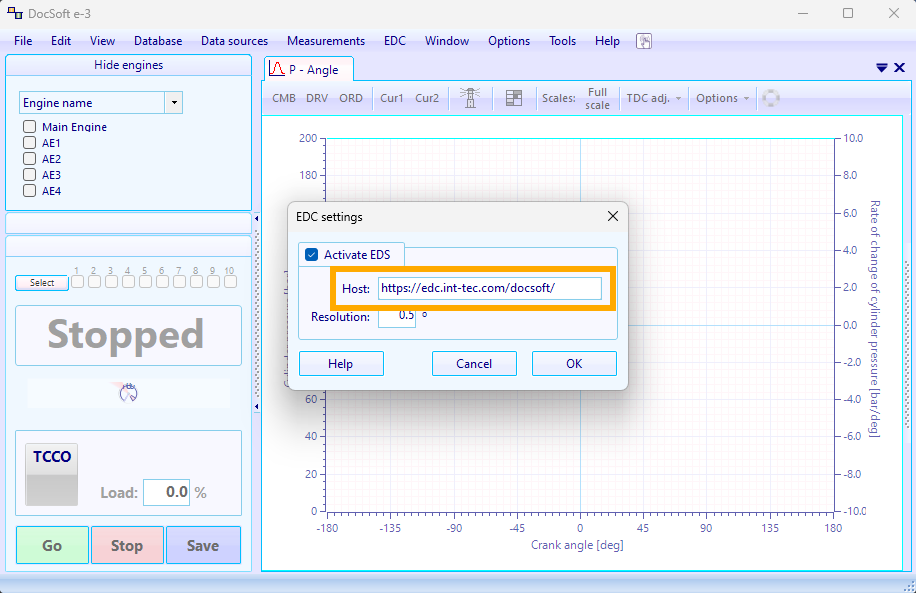Select the CMB display mode icon
916x593 pixels.
click(x=283, y=98)
